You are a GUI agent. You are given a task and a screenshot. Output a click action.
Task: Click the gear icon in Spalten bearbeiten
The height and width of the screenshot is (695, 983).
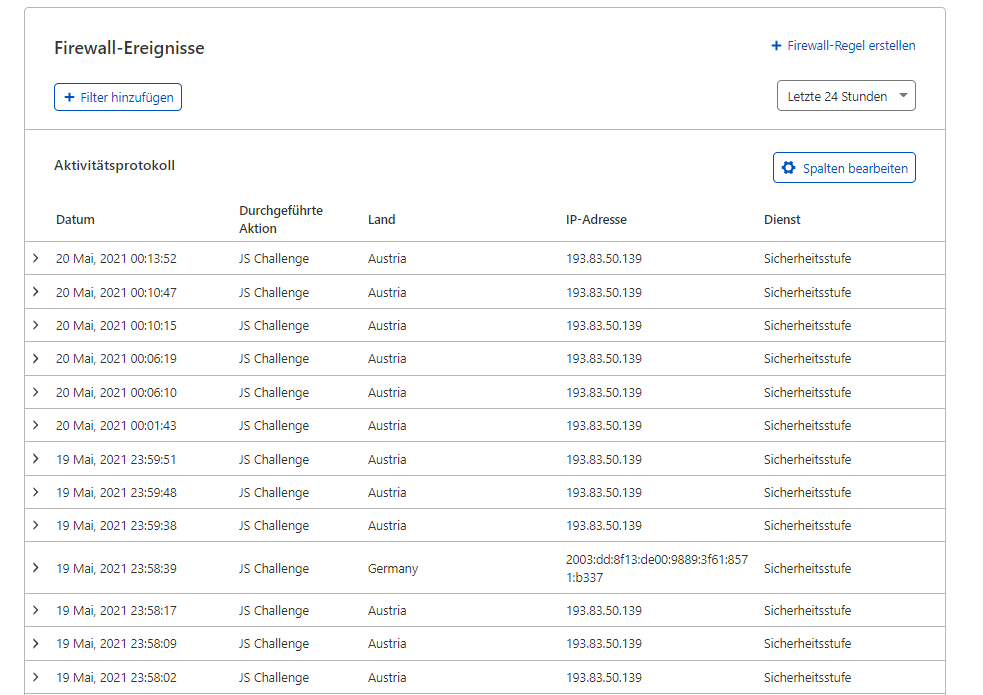[789, 168]
